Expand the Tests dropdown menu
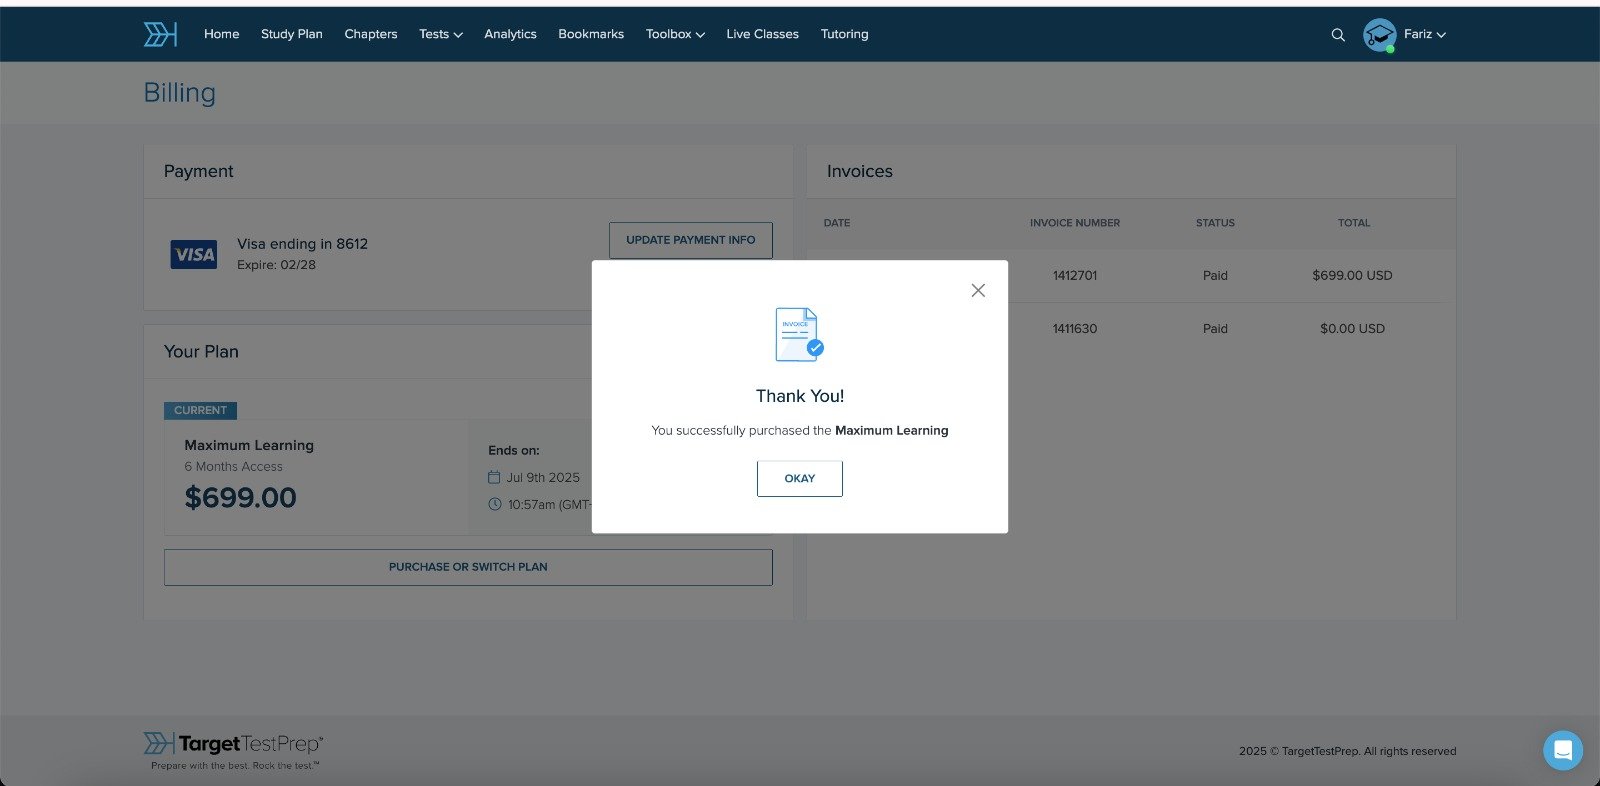The width and height of the screenshot is (1600, 786). point(440,34)
